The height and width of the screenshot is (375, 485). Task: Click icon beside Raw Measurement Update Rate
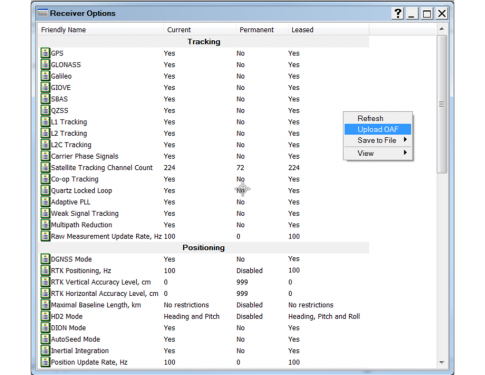(x=45, y=236)
